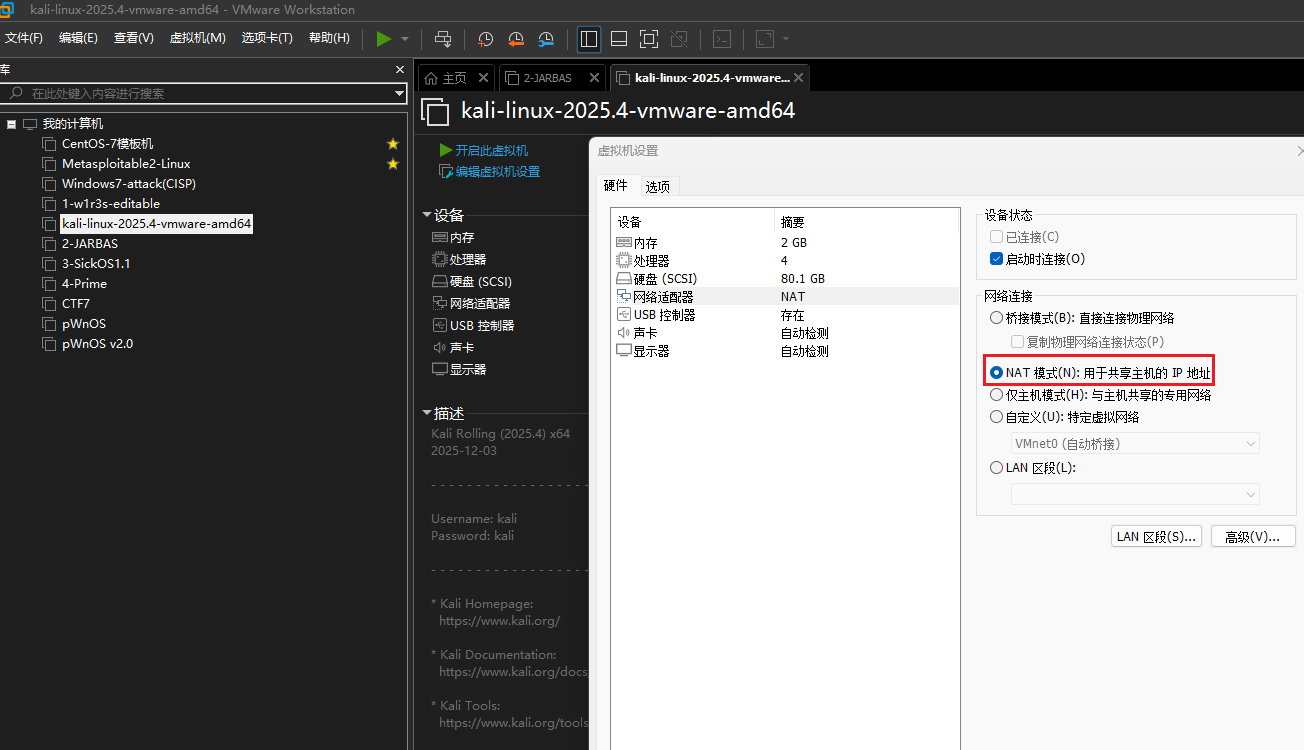Select 2-JARBAS in the library tree
This screenshot has width=1304, height=750.
[90, 244]
